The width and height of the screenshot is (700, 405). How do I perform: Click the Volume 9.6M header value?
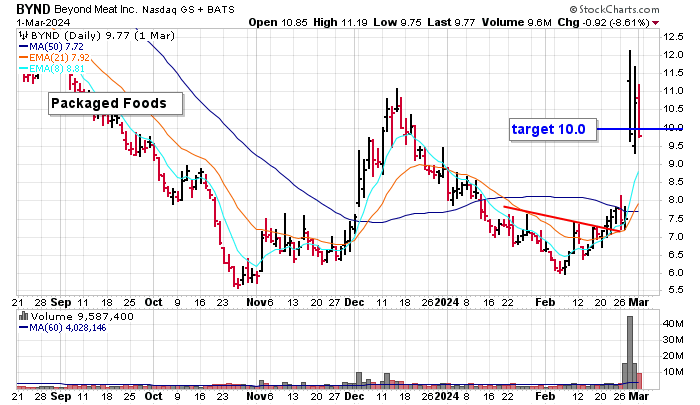(517, 22)
